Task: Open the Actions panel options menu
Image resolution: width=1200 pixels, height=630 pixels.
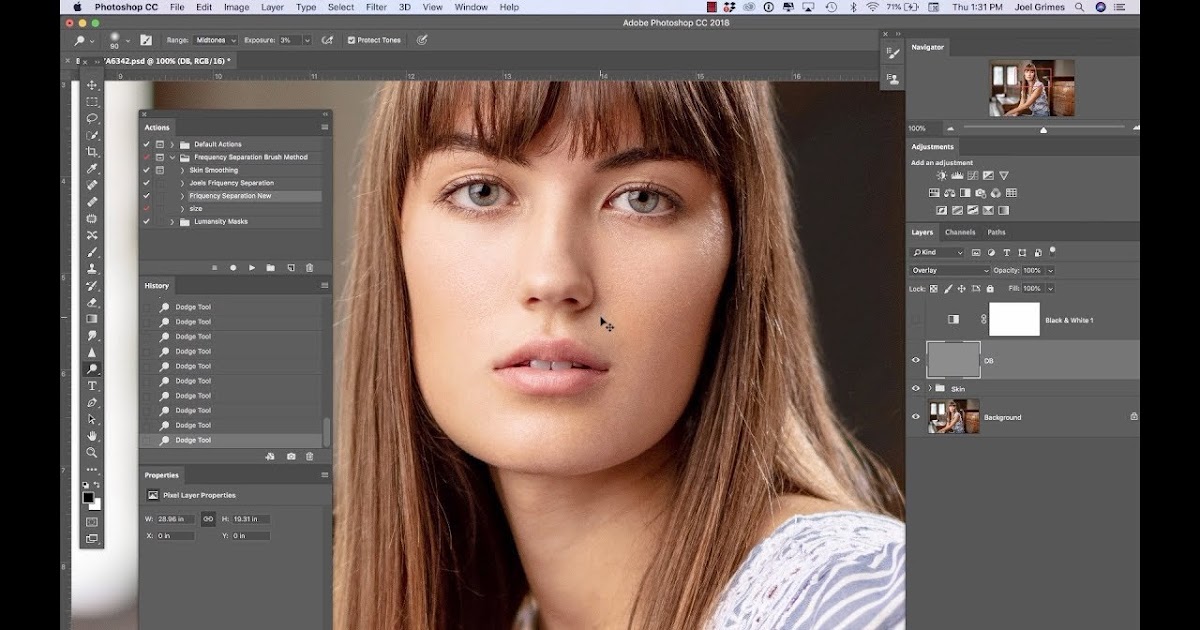Action: (x=324, y=127)
